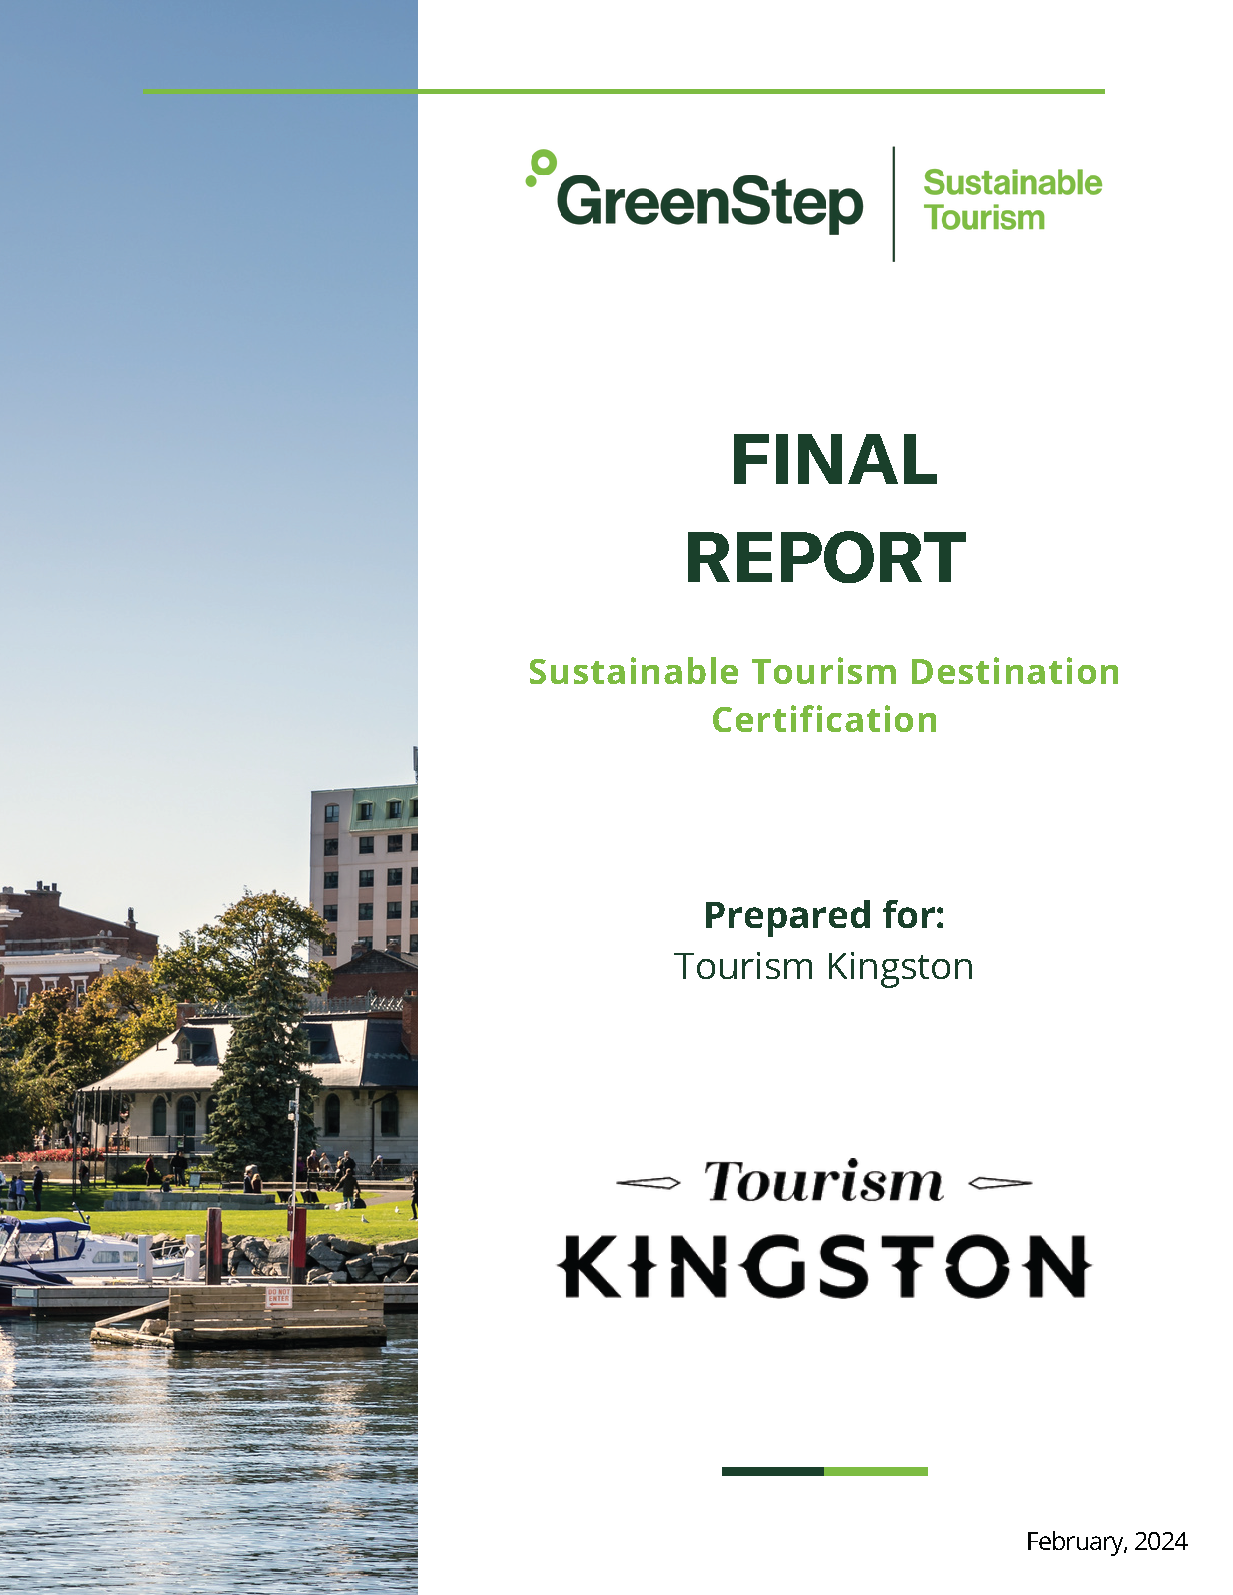Click the 'Certification' subtitle word
This screenshot has width=1233, height=1595.
(825, 720)
